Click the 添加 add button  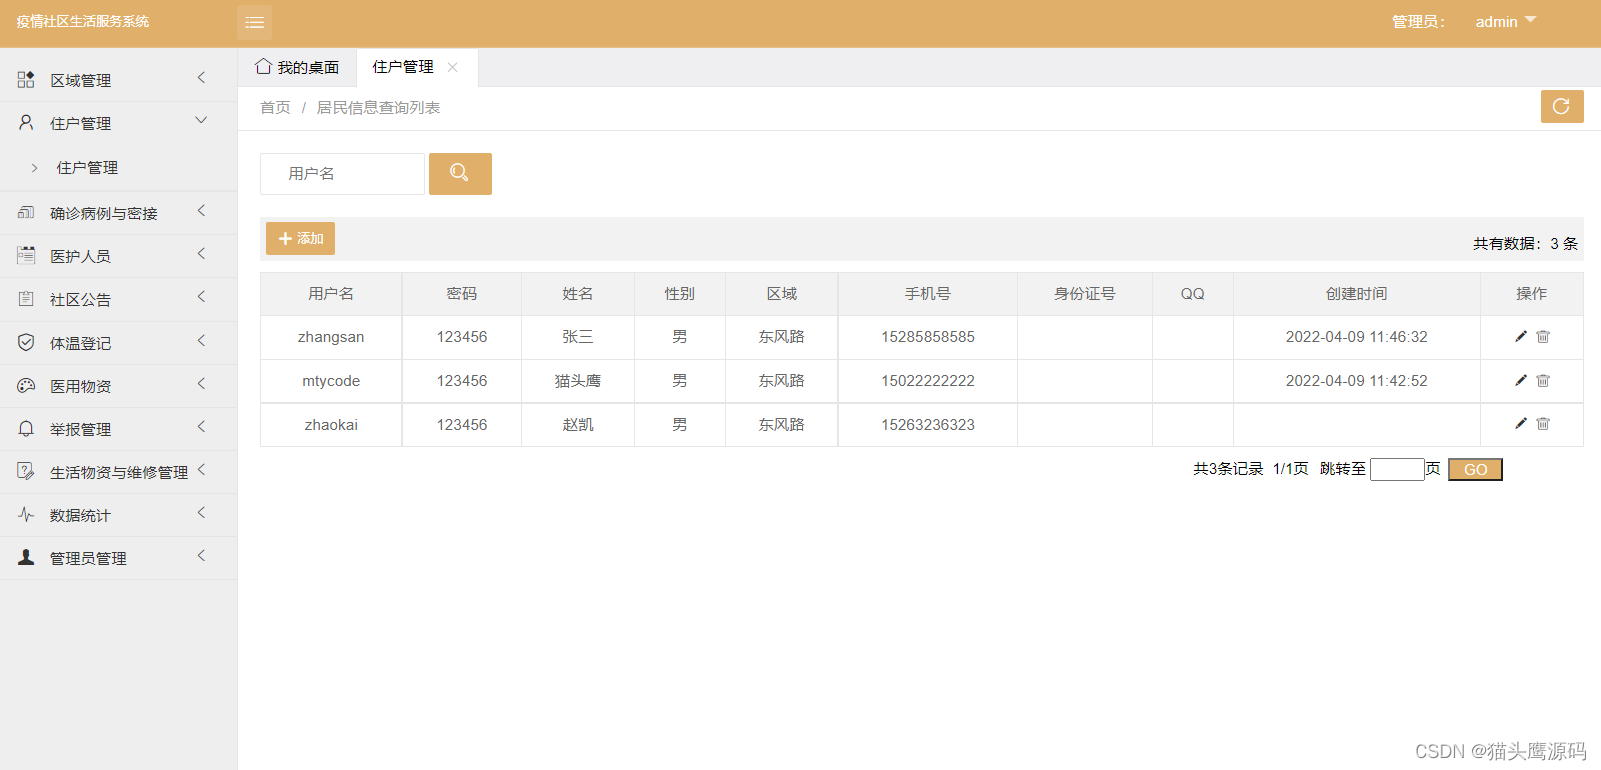point(300,238)
